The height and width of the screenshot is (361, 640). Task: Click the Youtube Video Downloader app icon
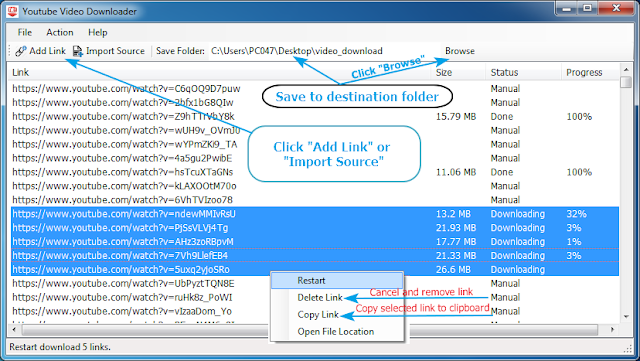[x=13, y=11]
